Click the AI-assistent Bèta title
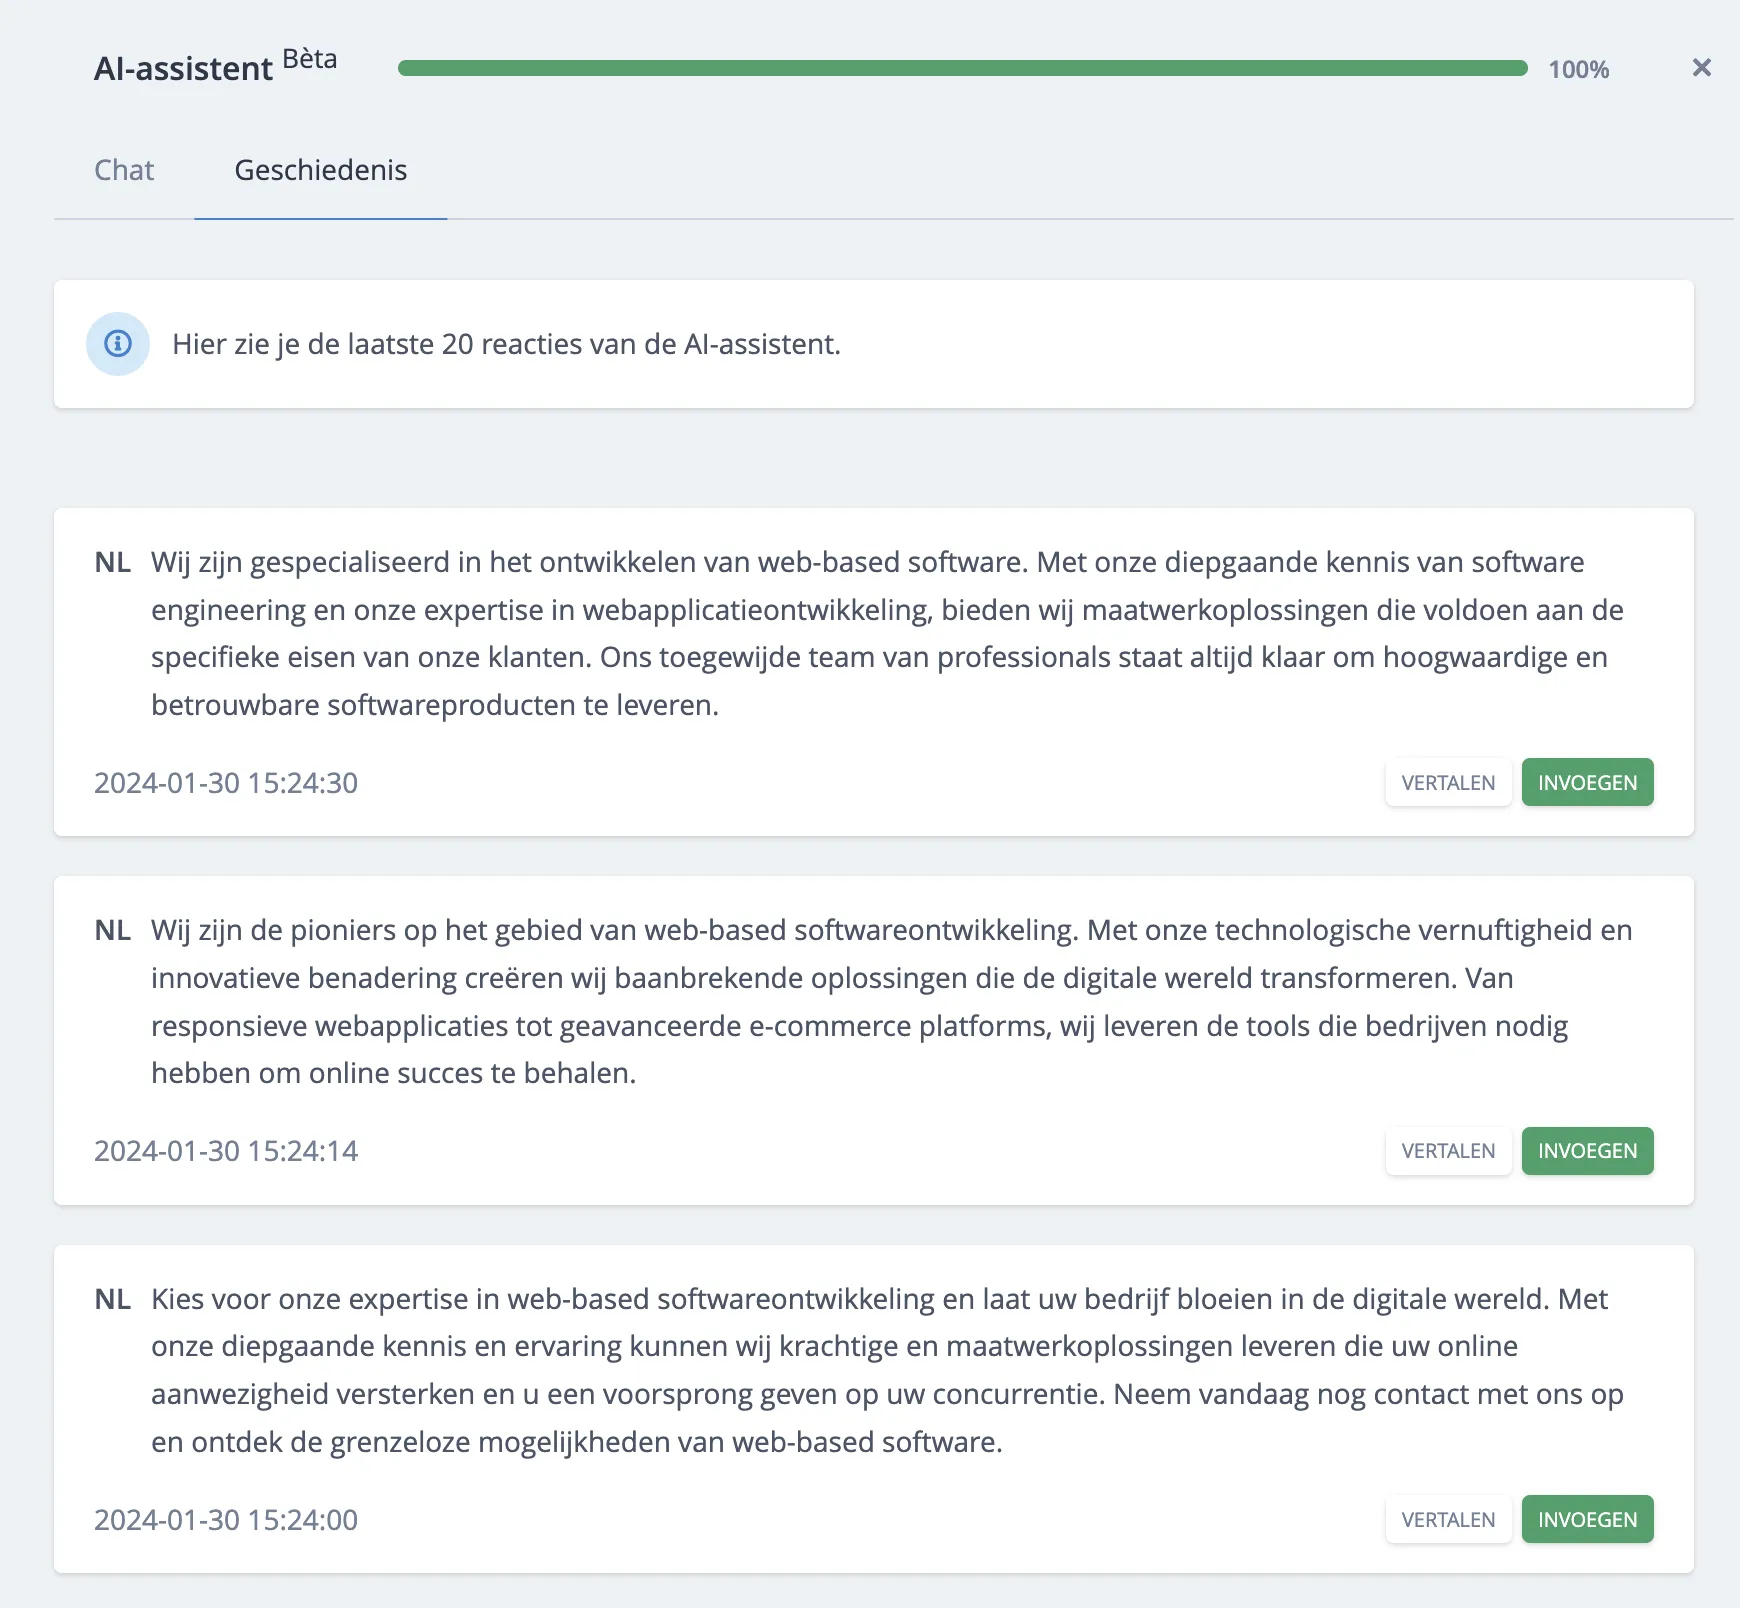Viewport: 1740px width, 1608px height. coord(184,68)
